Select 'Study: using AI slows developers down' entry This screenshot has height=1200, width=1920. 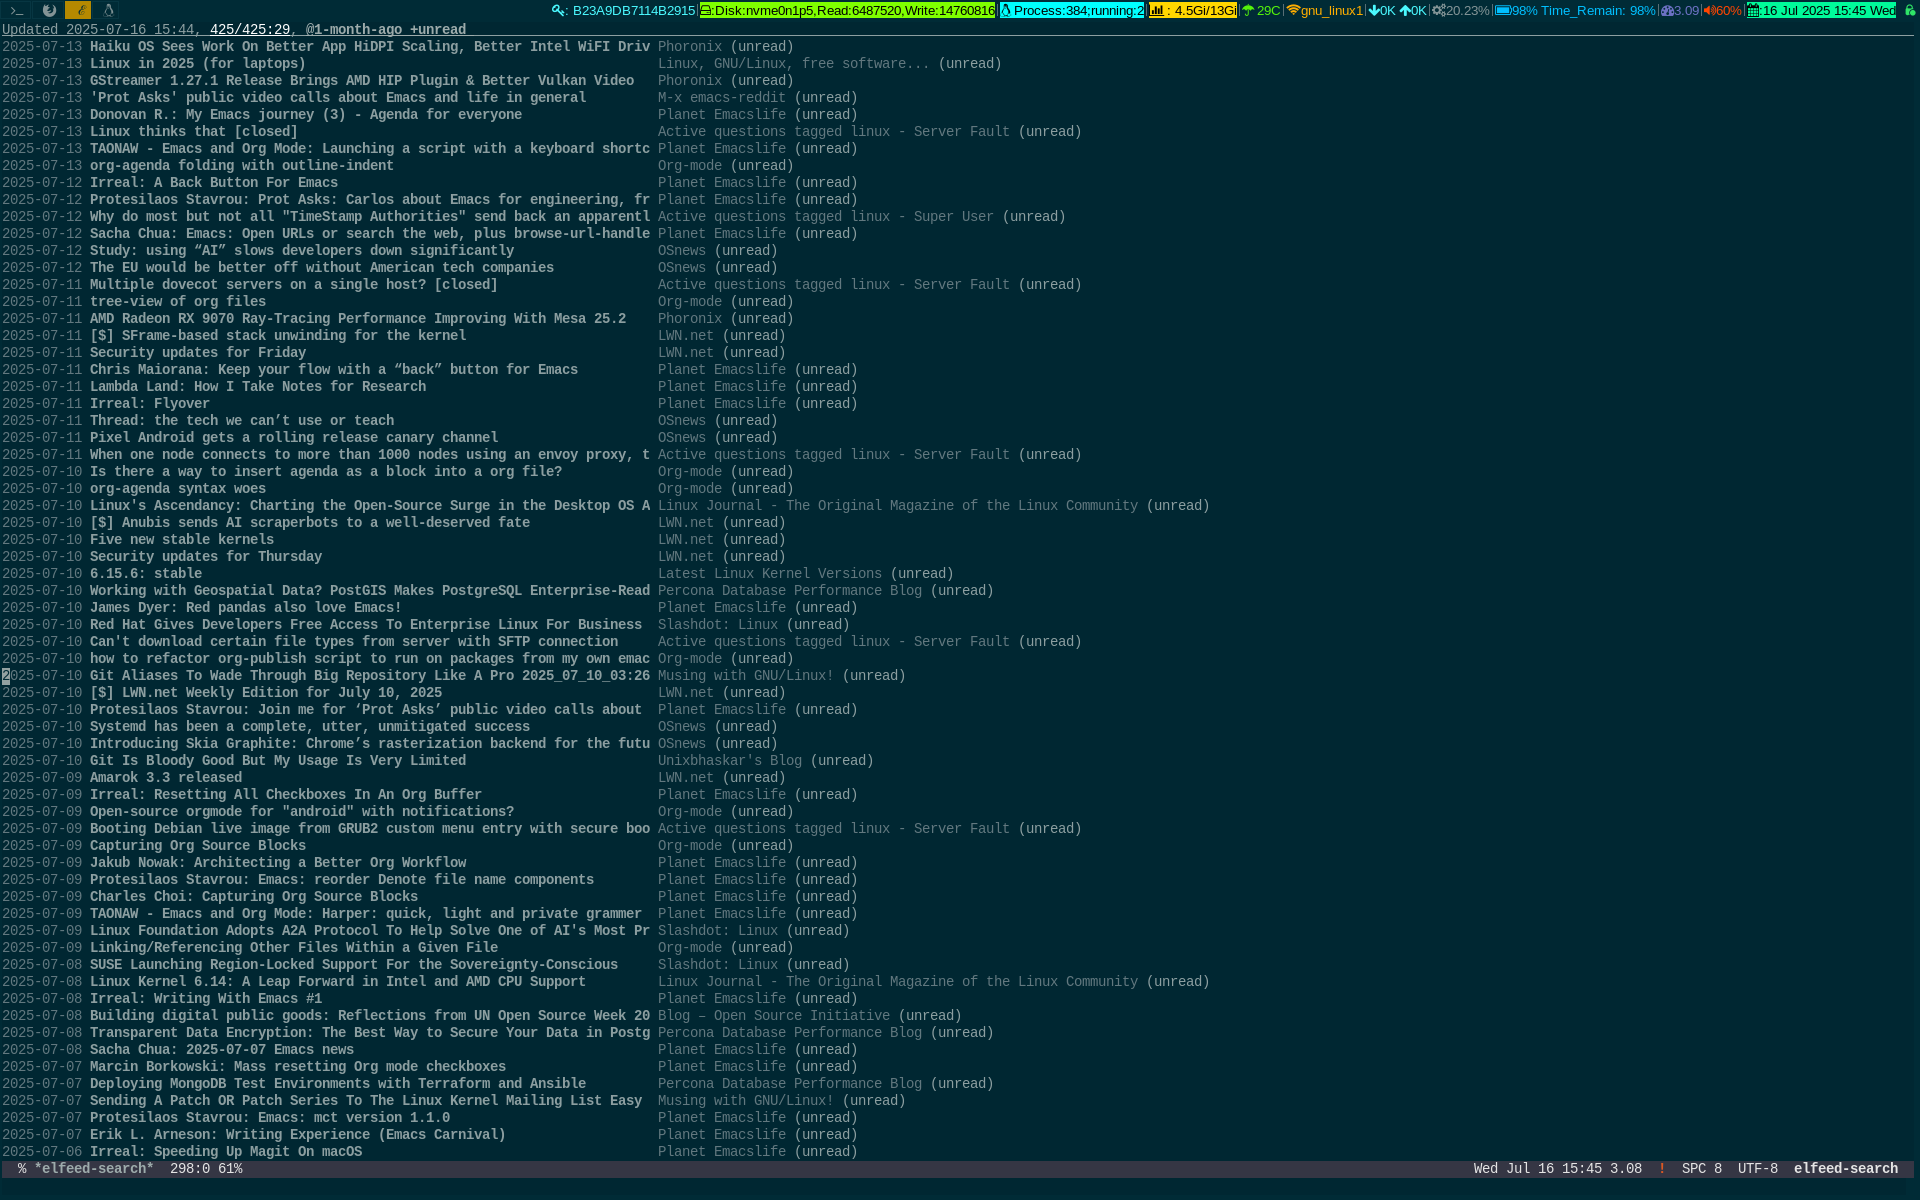click(302, 251)
